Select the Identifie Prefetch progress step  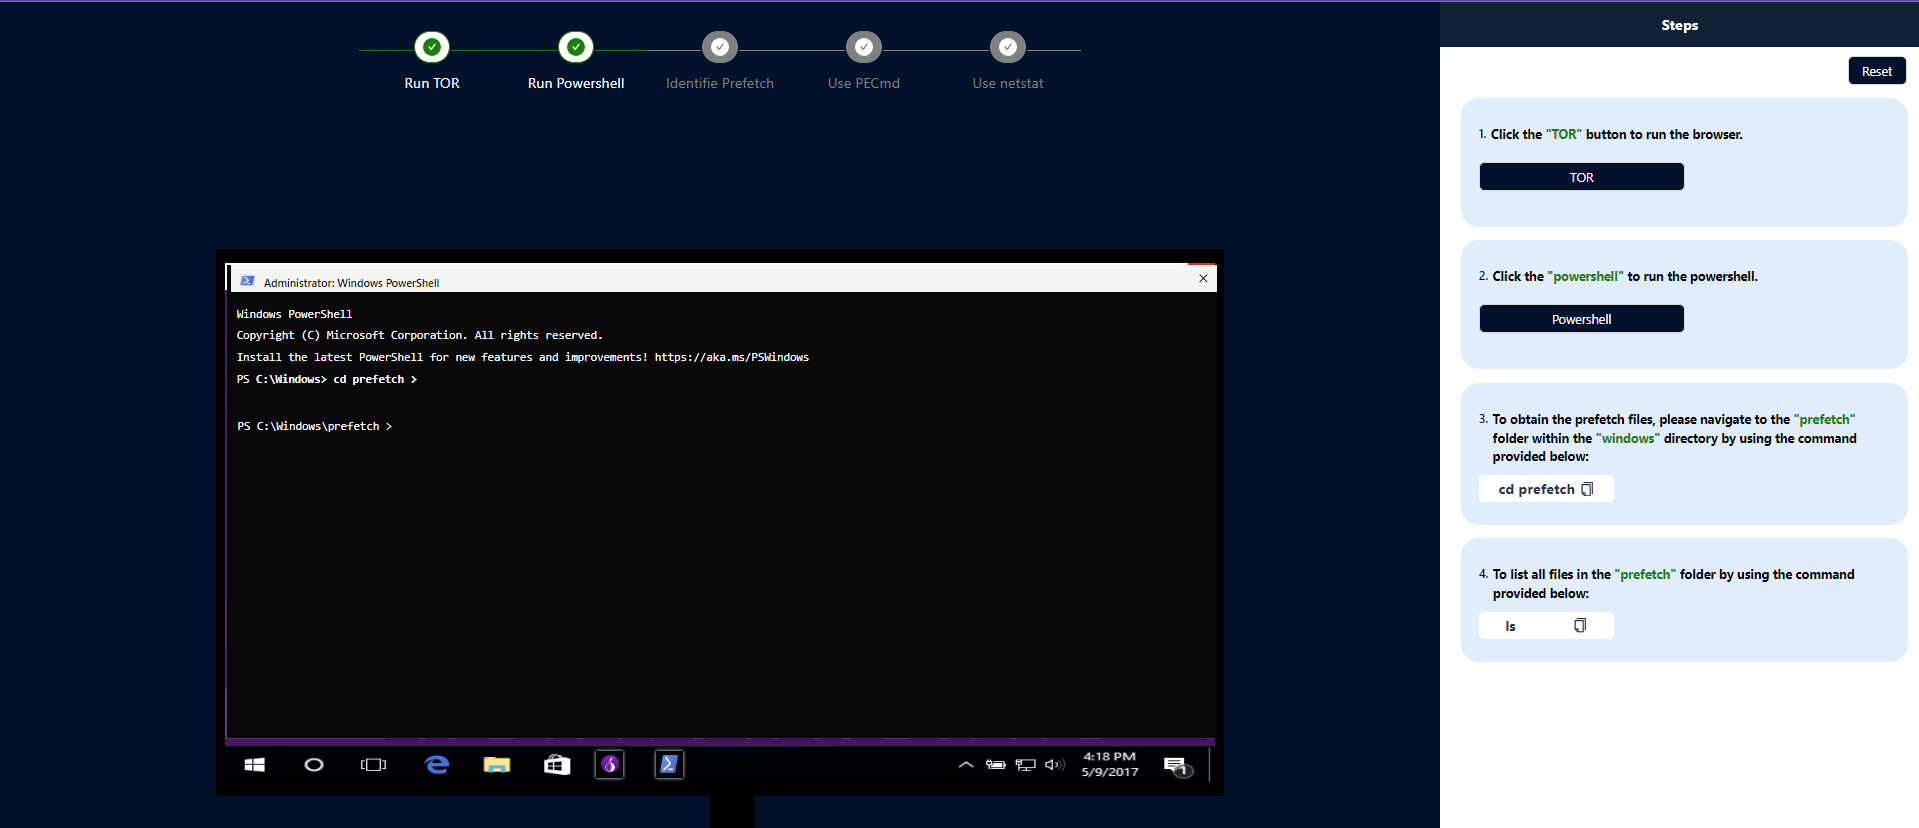tap(720, 47)
